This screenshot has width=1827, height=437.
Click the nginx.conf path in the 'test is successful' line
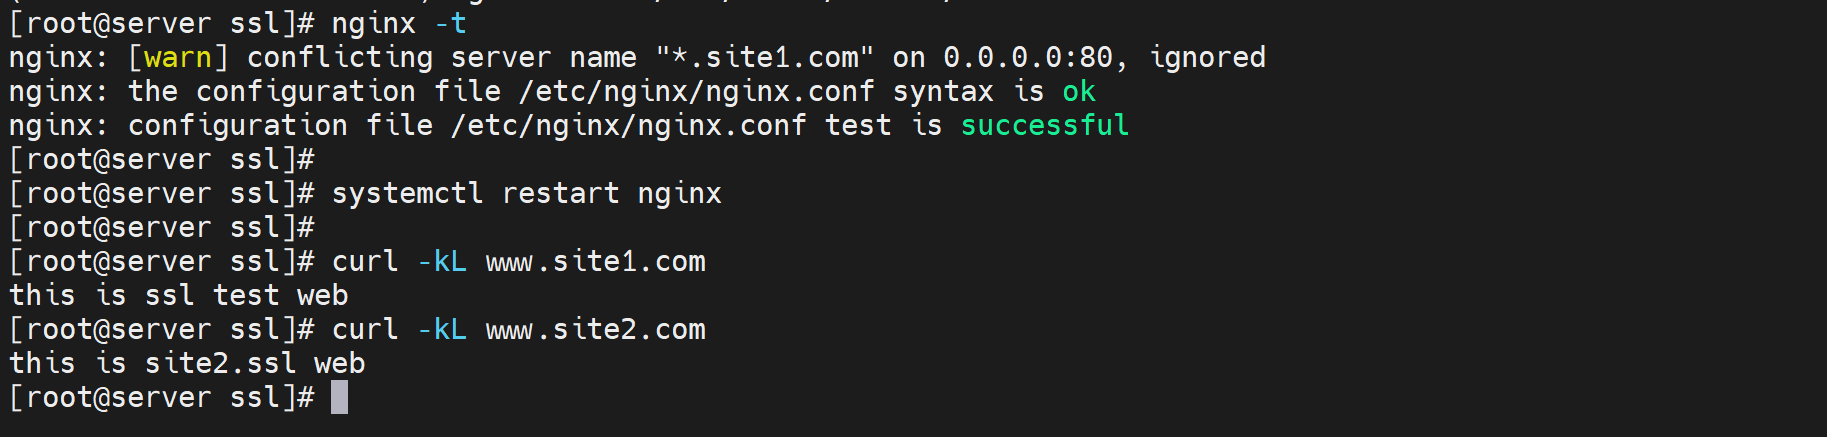point(628,126)
